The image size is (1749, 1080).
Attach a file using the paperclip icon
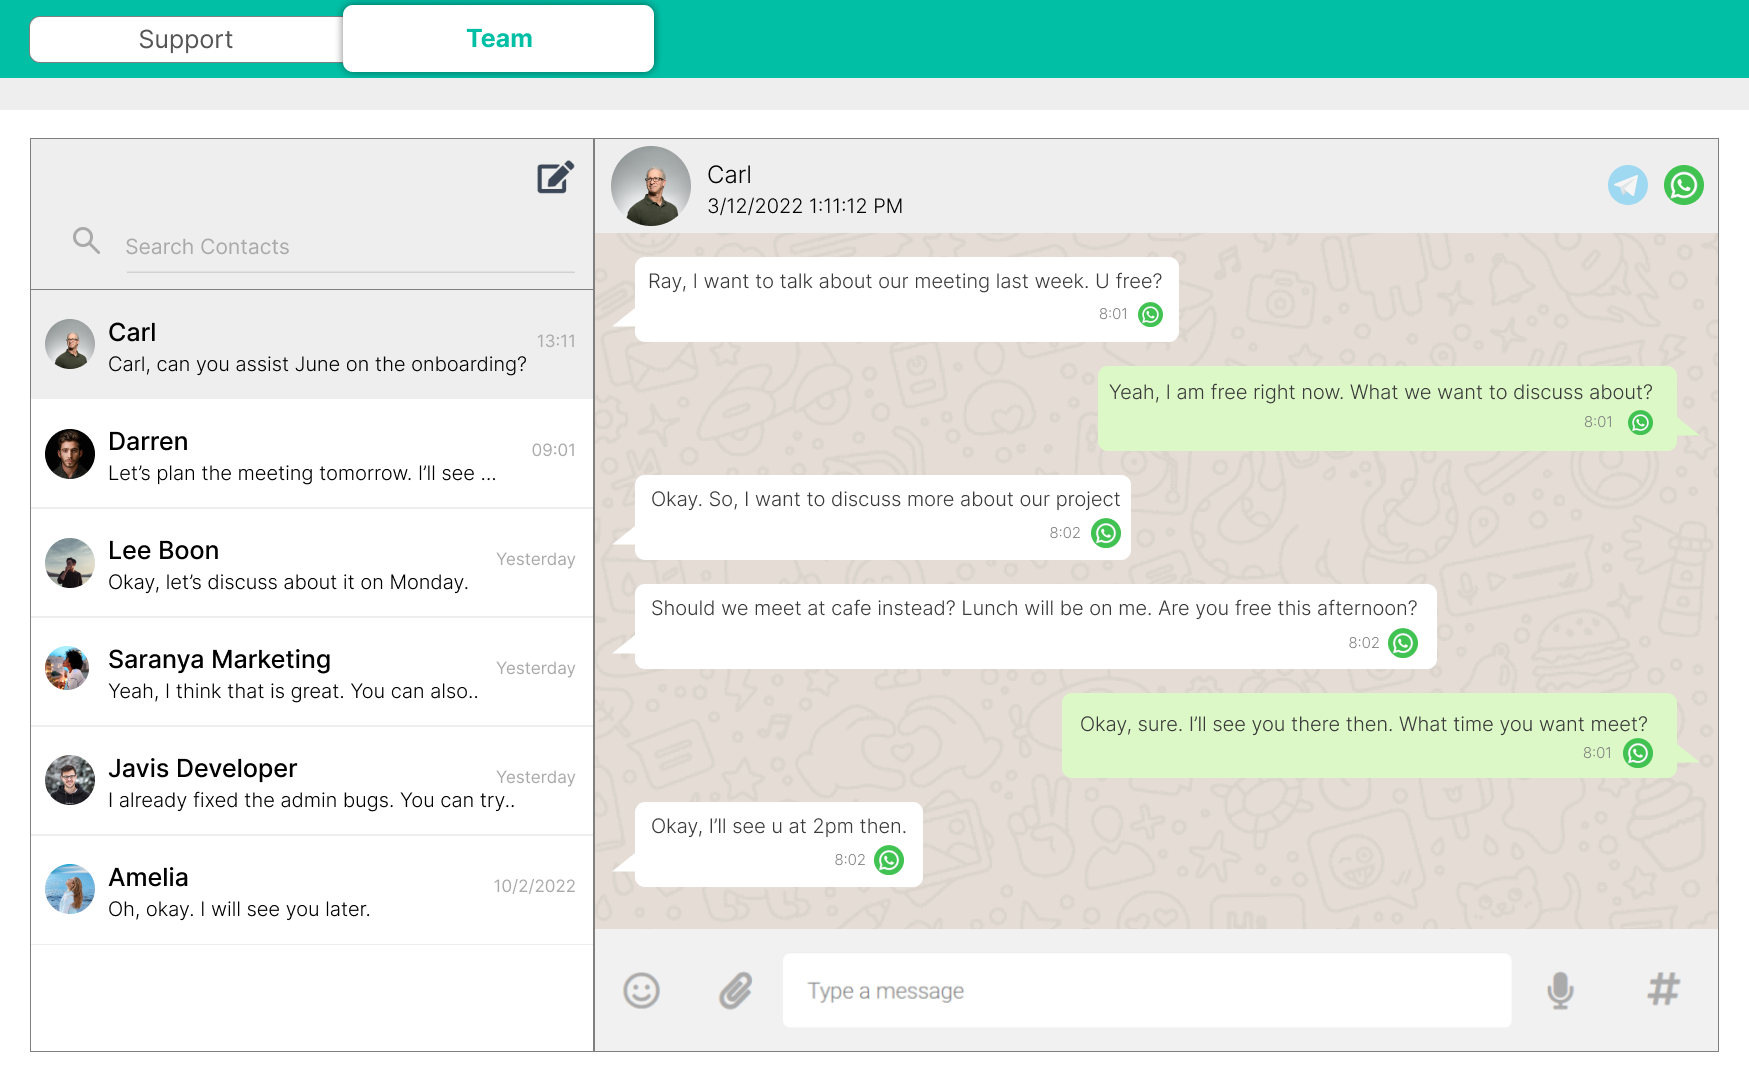tap(736, 991)
